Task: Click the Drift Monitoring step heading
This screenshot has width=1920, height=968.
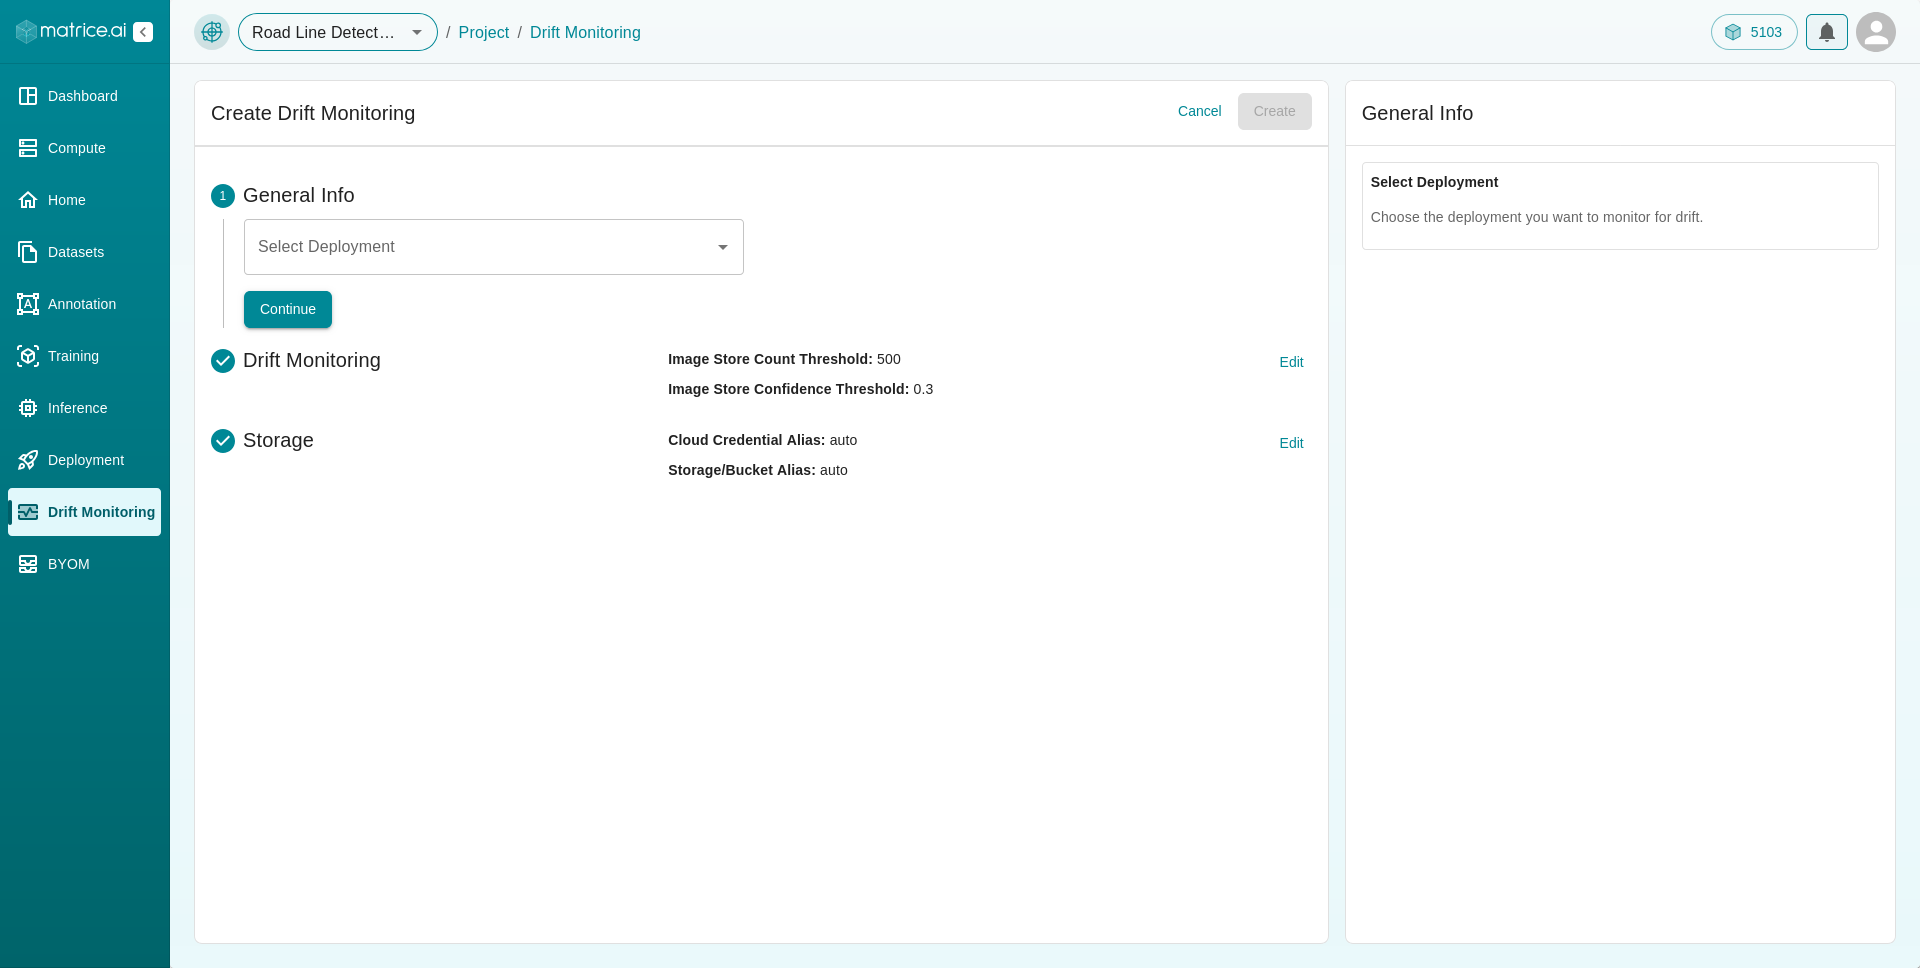Action: tap(312, 360)
